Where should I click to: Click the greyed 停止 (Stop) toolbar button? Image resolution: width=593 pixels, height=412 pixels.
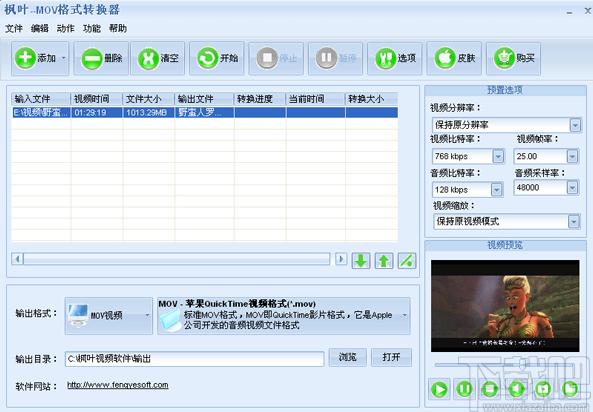276,58
